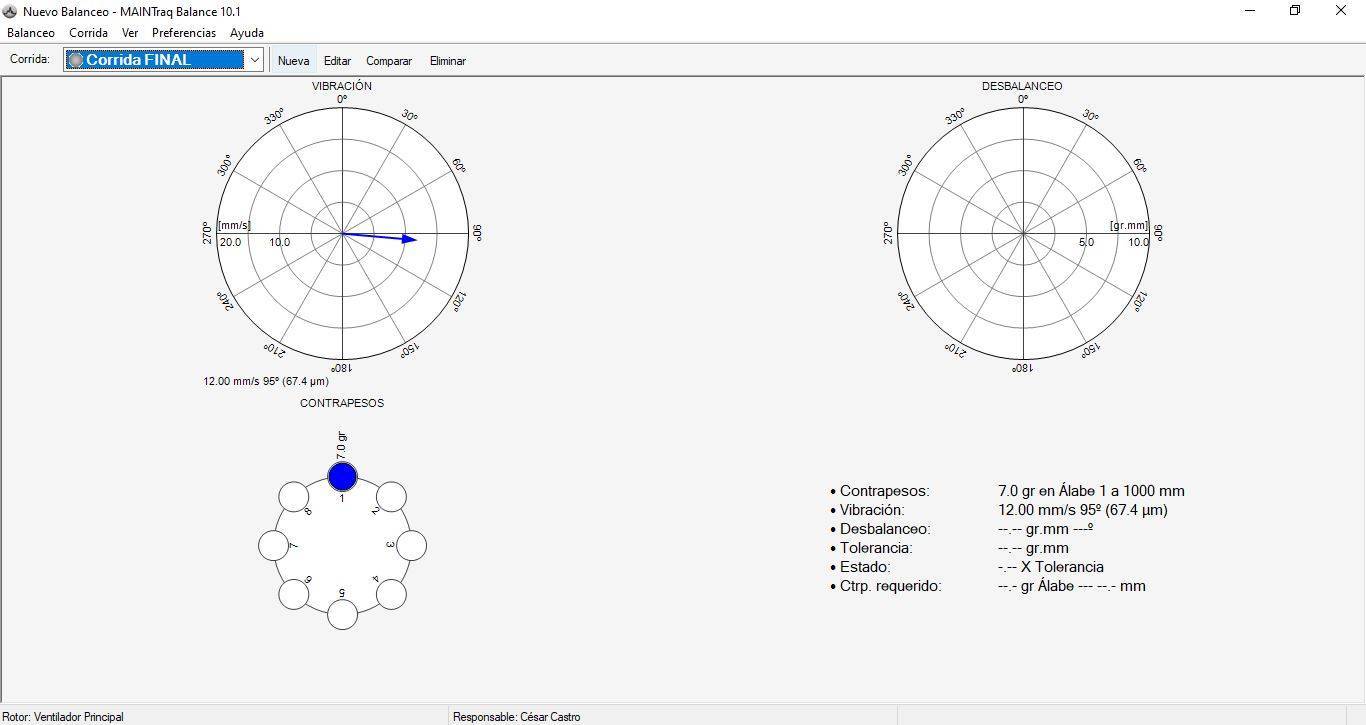Open the Corrida dropdown list
1366x725 pixels.
pos(255,60)
